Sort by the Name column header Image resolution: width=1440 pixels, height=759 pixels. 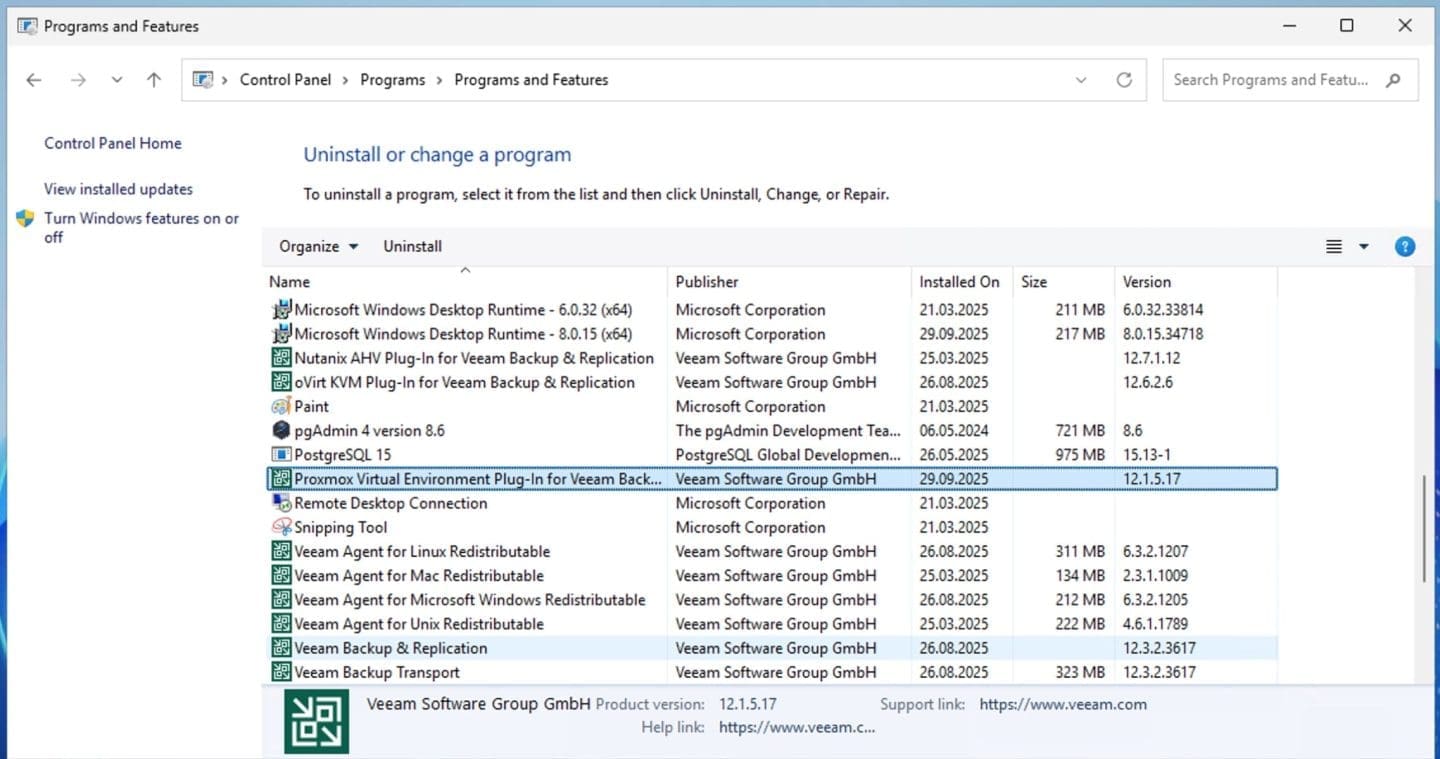click(465, 282)
